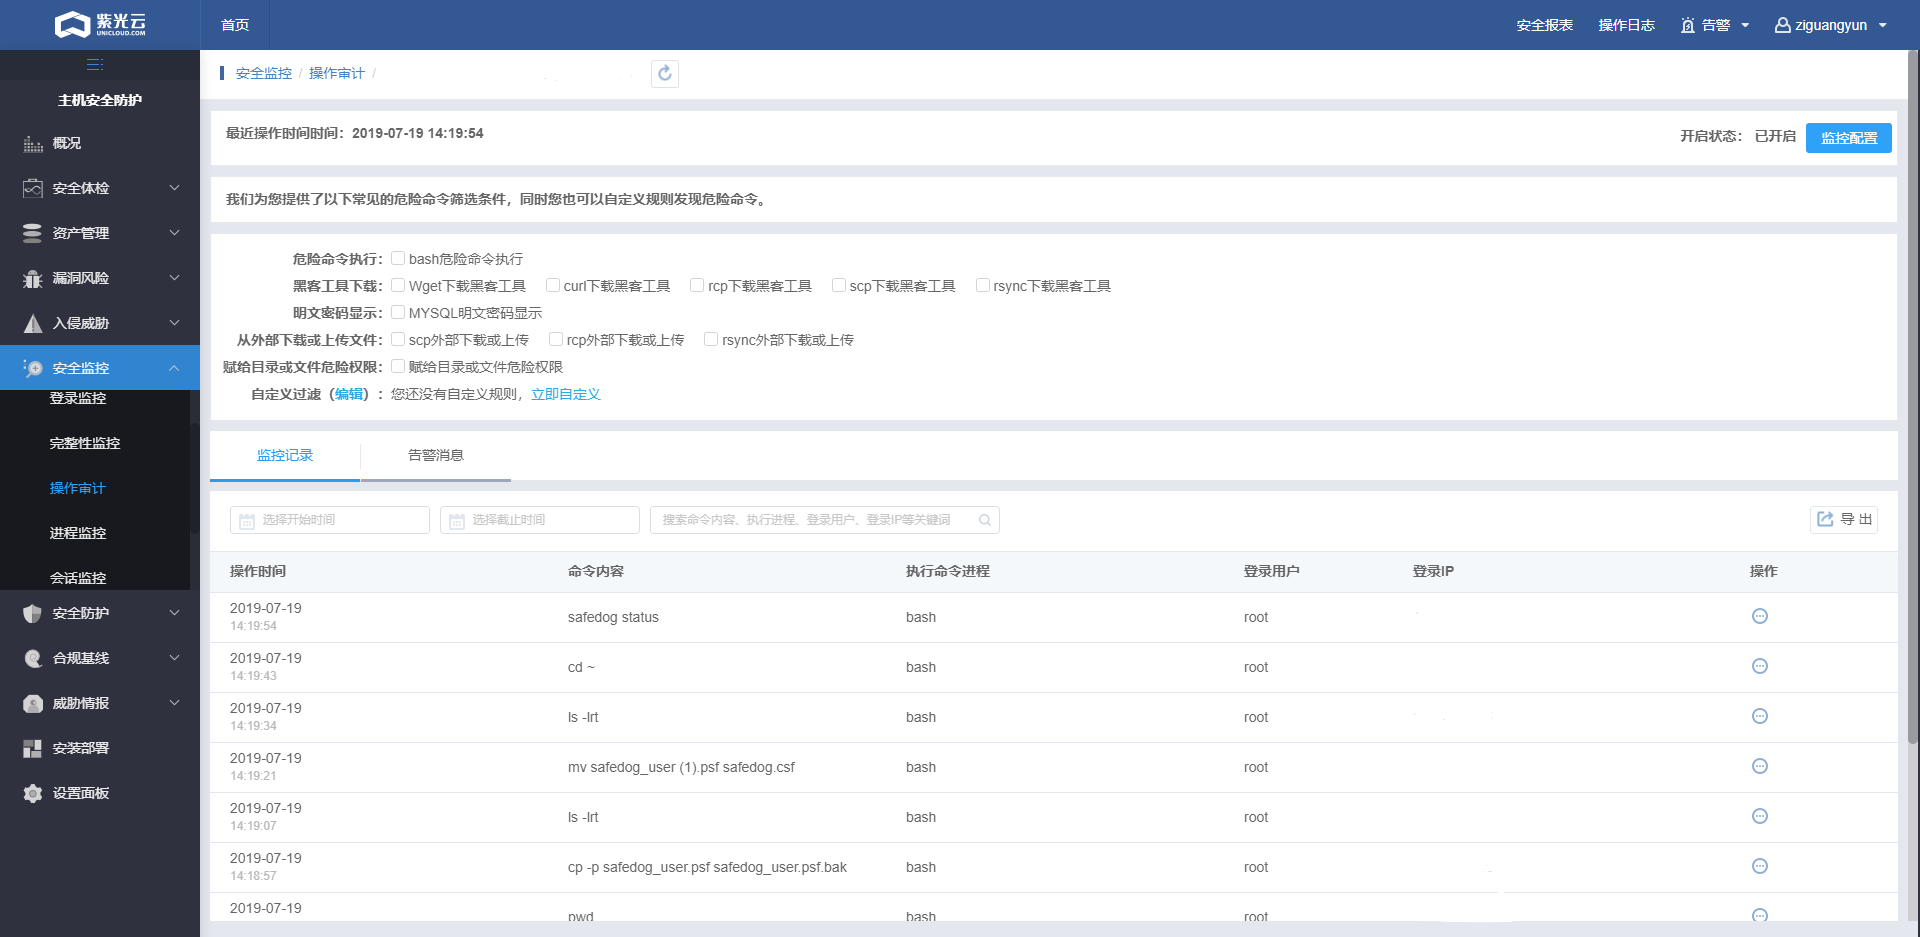
Task: Click 选择截止时间 input field
Action: [540, 520]
